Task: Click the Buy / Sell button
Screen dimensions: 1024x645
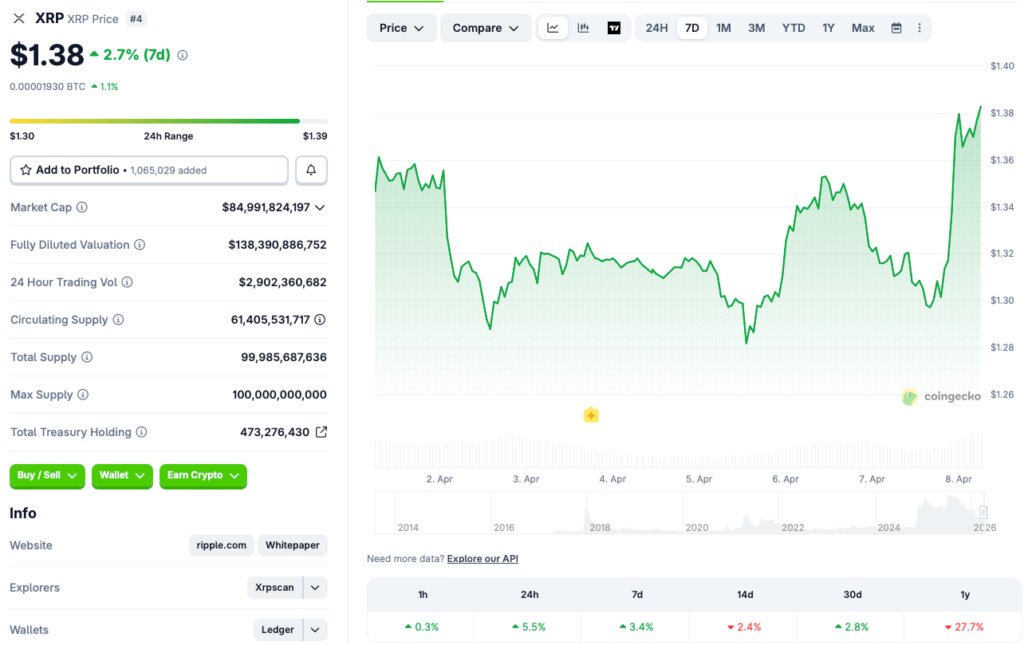Action: pyautogui.click(x=46, y=476)
